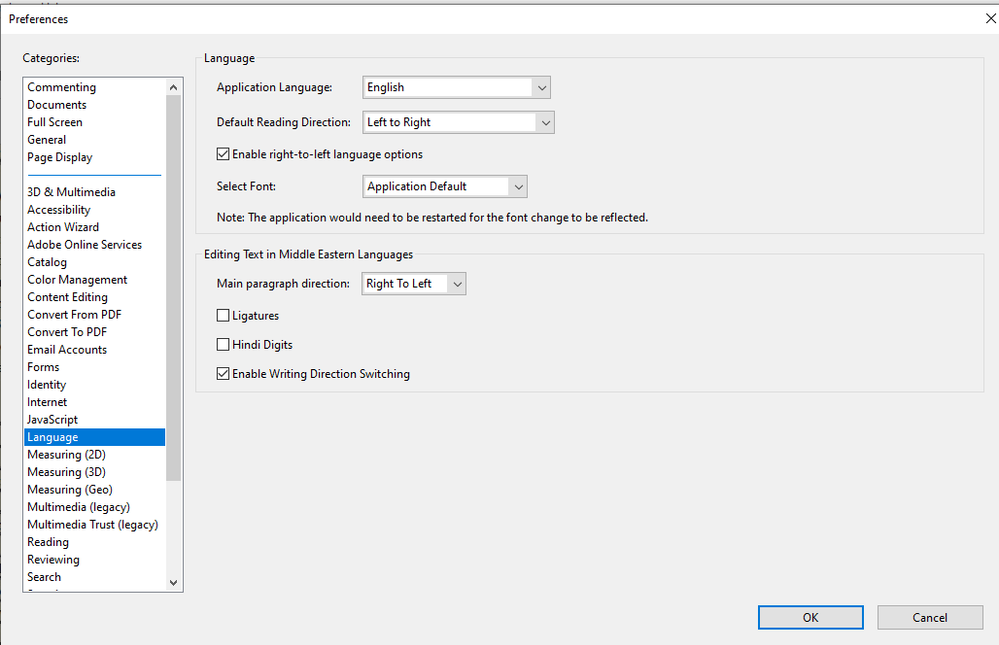Viewport: 999px width, 645px height.
Task: Open the Select Font dropdown
Action: (x=444, y=187)
